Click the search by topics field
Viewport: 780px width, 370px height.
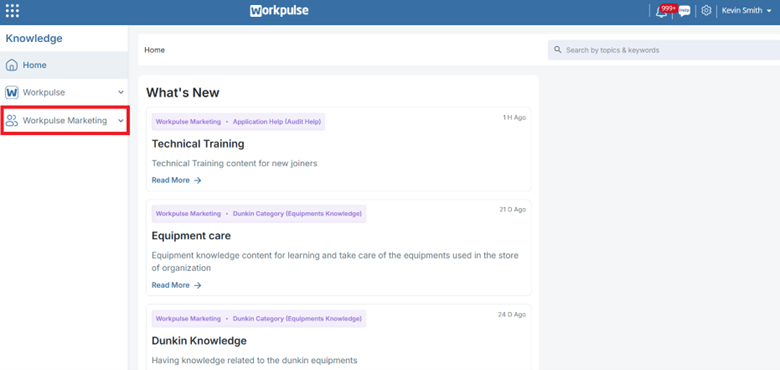664,50
